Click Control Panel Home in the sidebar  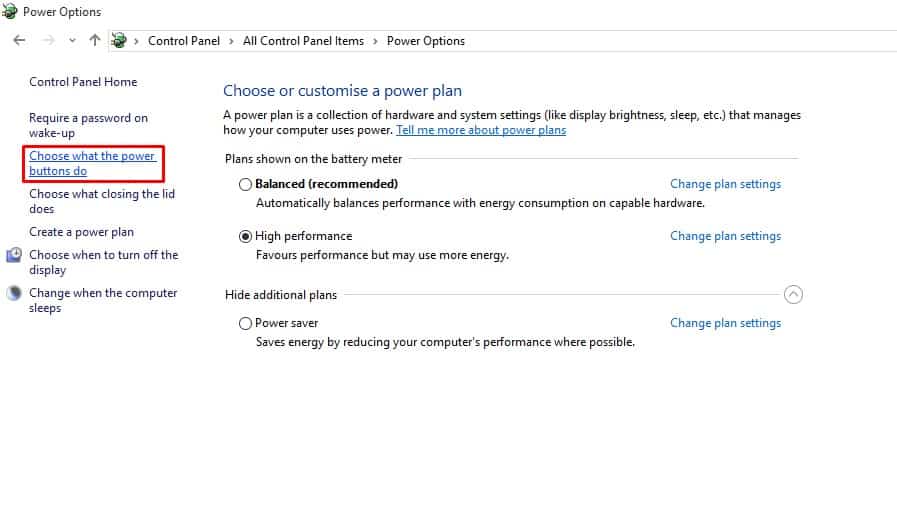pos(83,82)
